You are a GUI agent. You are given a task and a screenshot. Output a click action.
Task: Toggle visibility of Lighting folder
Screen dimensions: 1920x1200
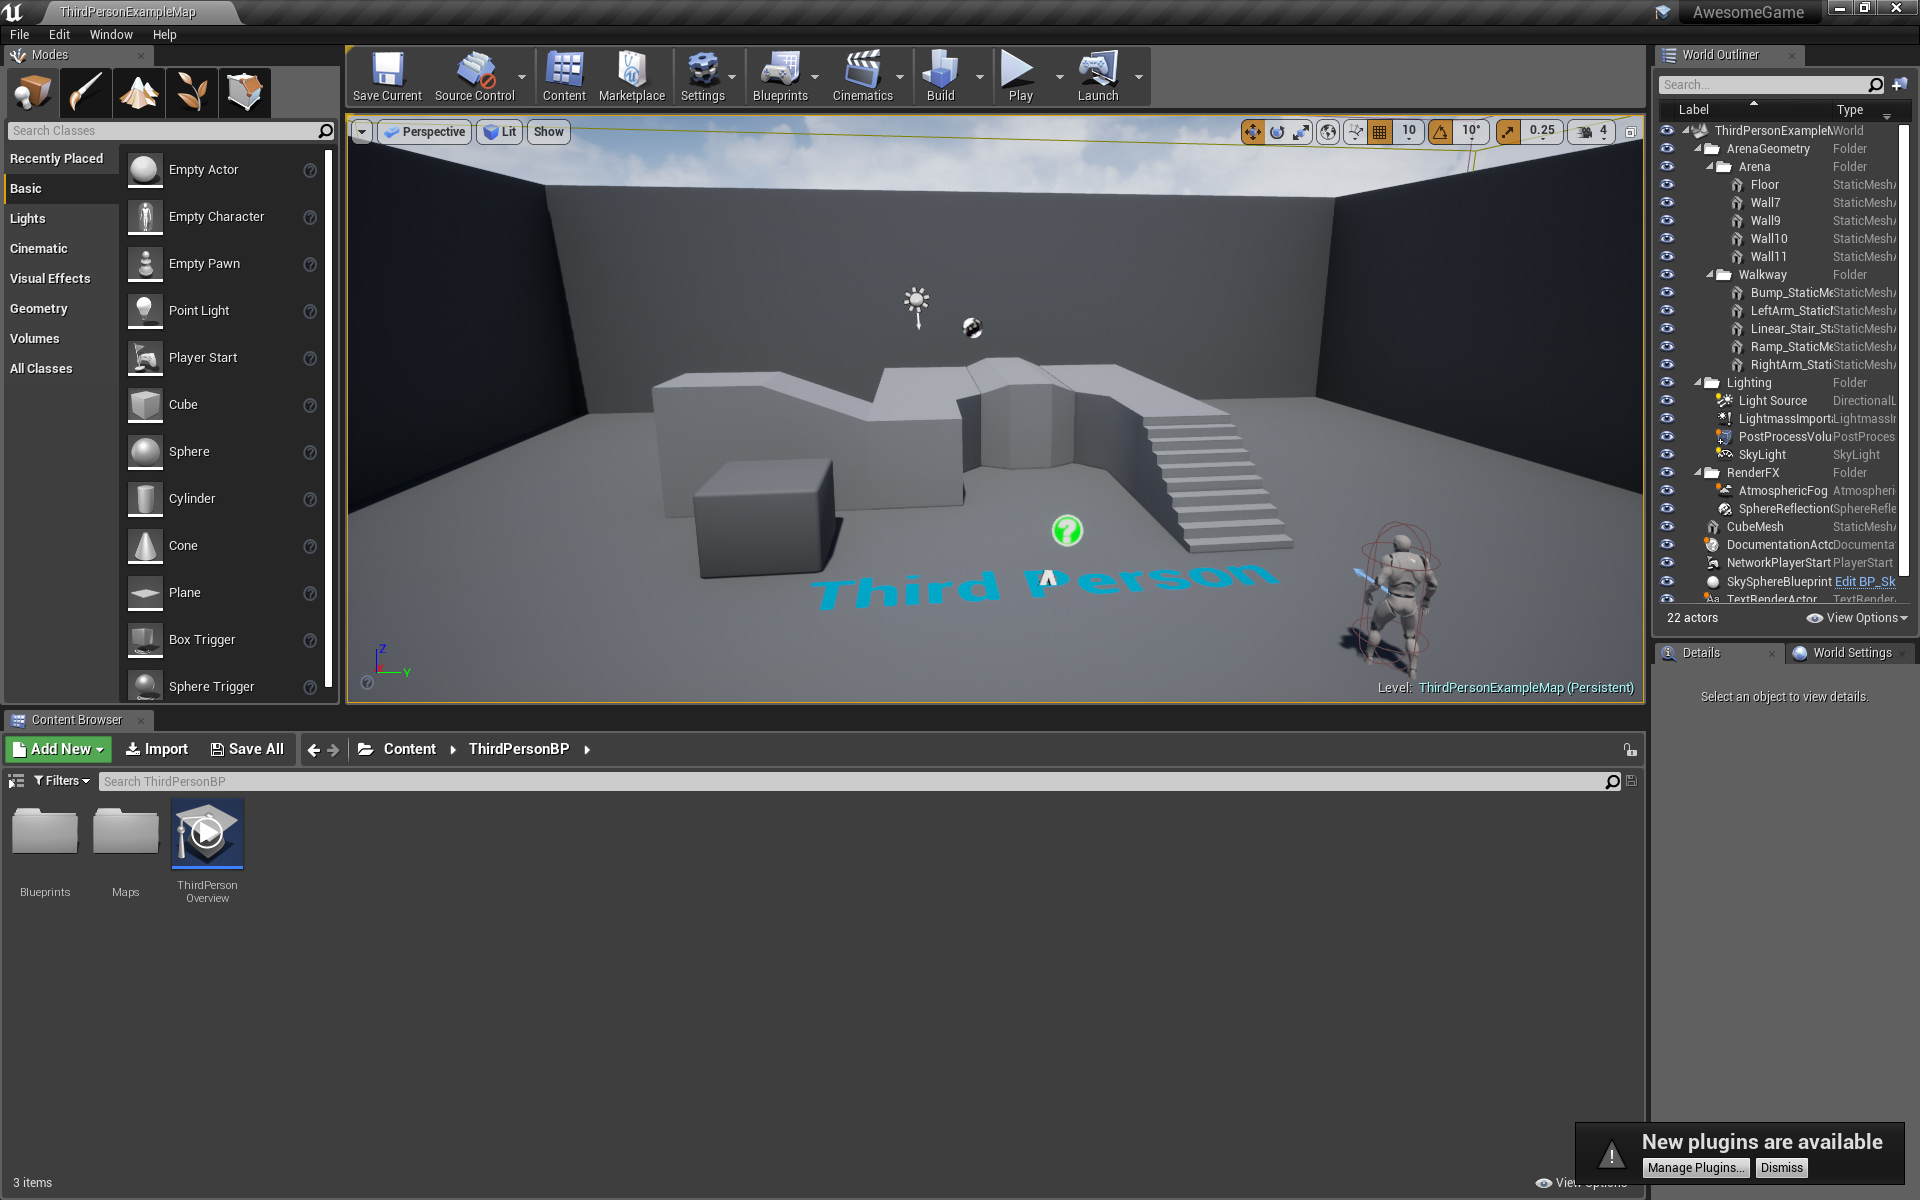coord(1671,382)
